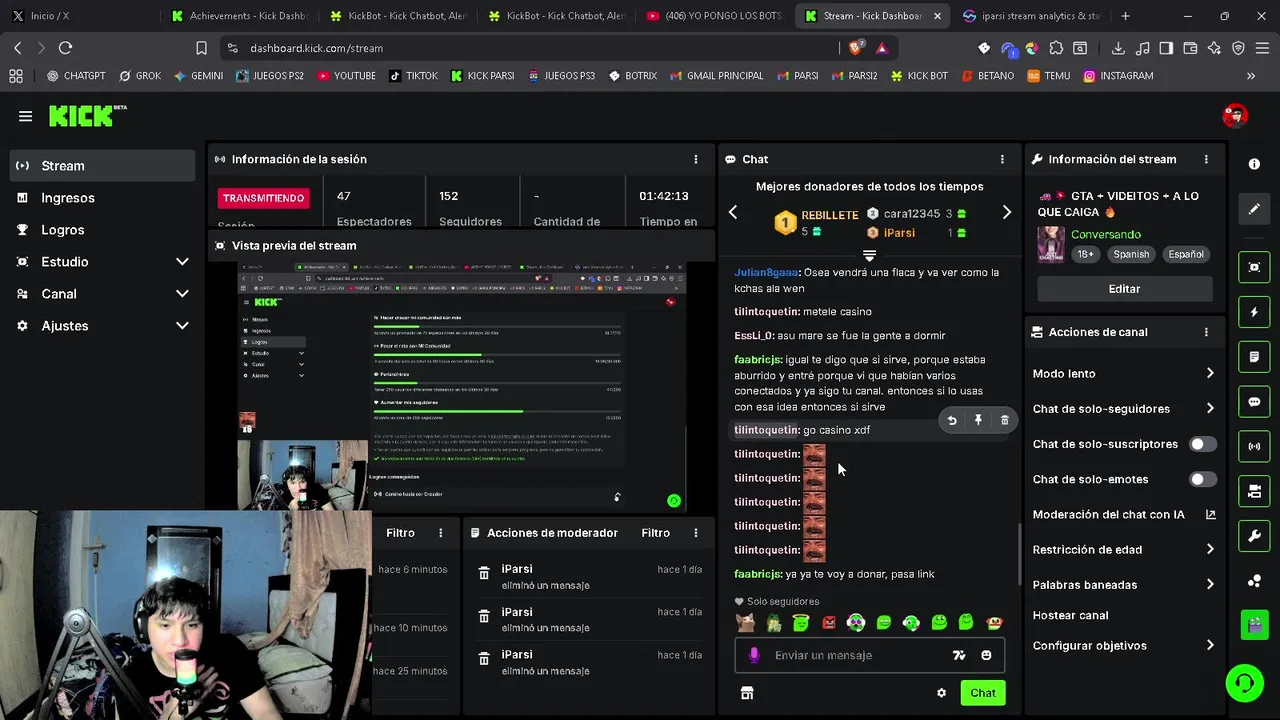
Task: Switch to the iparsi stream analytics tab
Action: pyautogui.click(x=1030, y=16)
